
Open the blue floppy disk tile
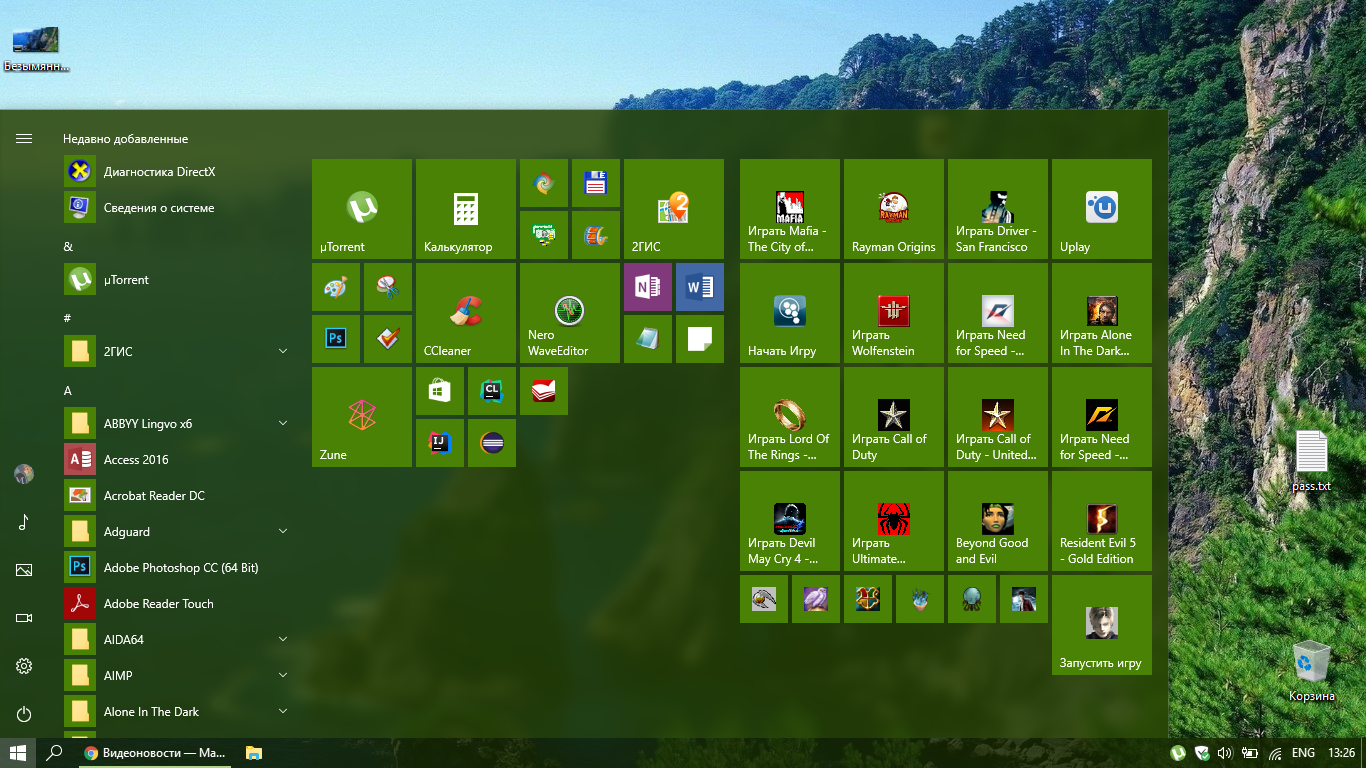point(596,183)
